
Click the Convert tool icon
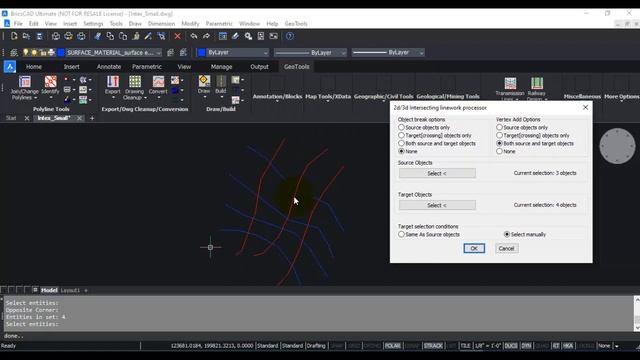[x=158, y=82]
